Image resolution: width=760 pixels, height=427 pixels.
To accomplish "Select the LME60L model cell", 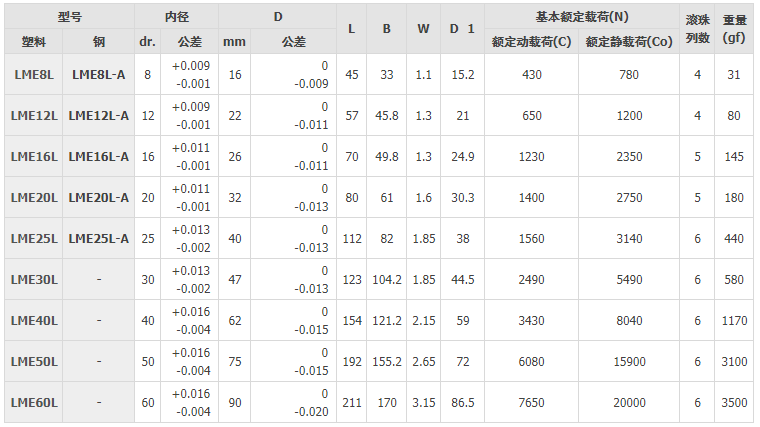I will pyautogui.click(x=34, y=403).
